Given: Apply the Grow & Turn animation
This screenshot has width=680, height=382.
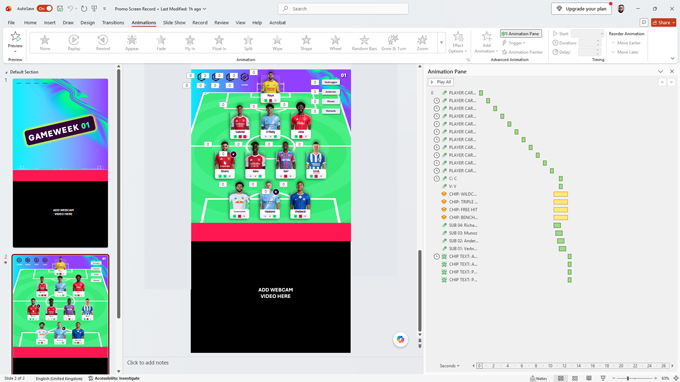Looking at the screenshot, I should pyautogui.click(x=393, y=42).
